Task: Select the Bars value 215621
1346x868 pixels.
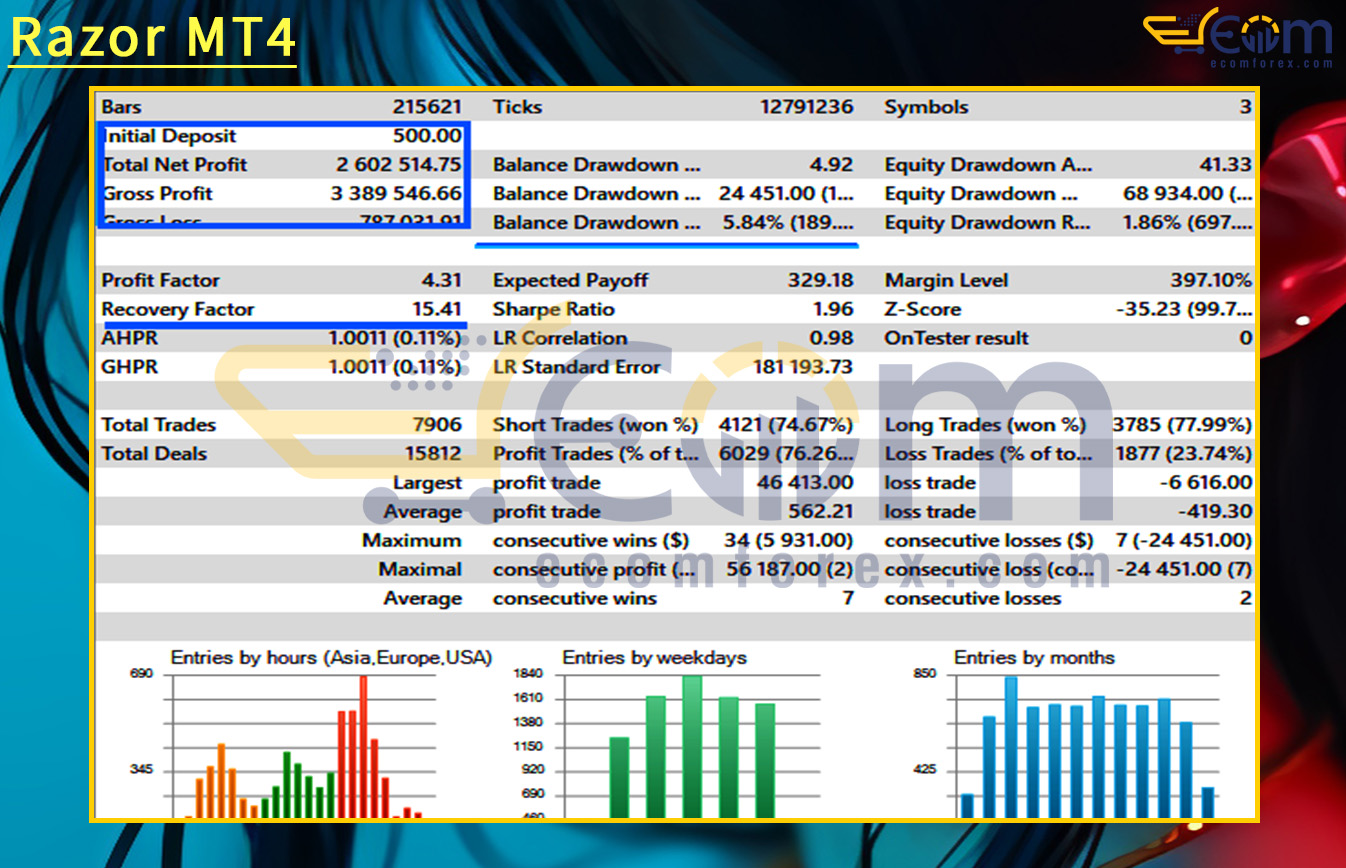Action: pyautogui.click(x=427, y=107)
